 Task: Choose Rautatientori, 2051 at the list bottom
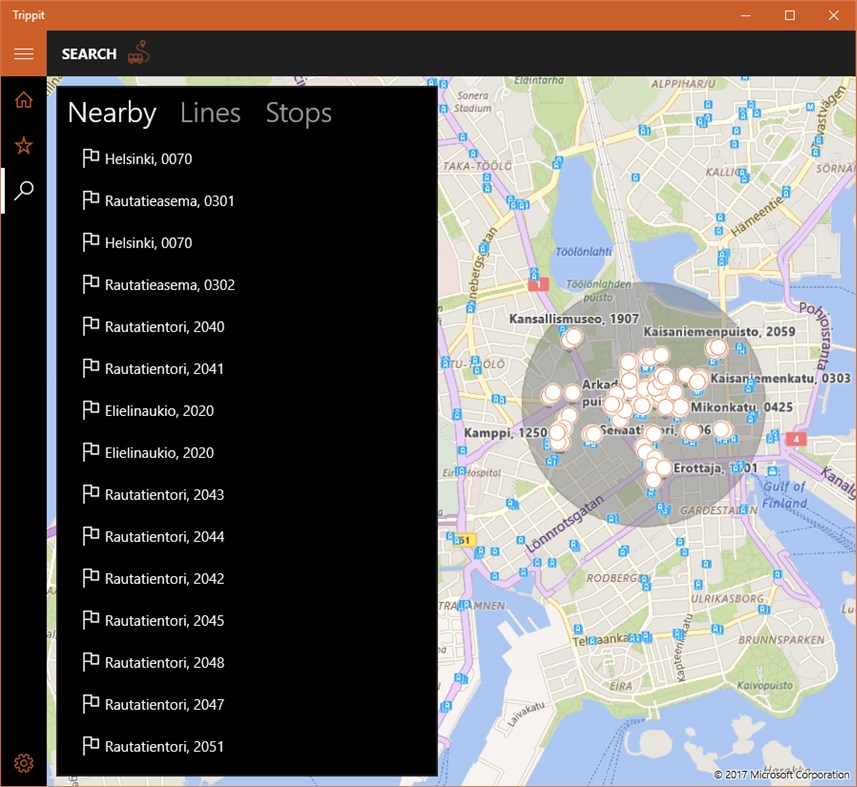tap(164, 746)
